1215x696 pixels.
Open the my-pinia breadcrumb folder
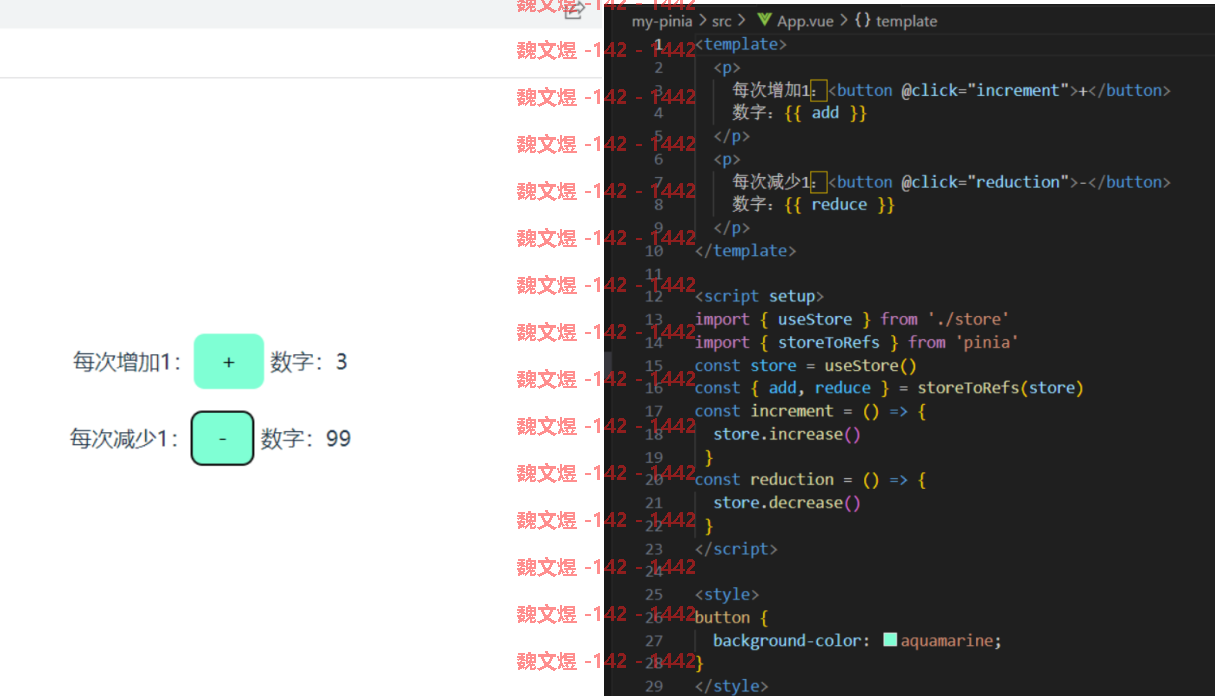pos(662,21)
